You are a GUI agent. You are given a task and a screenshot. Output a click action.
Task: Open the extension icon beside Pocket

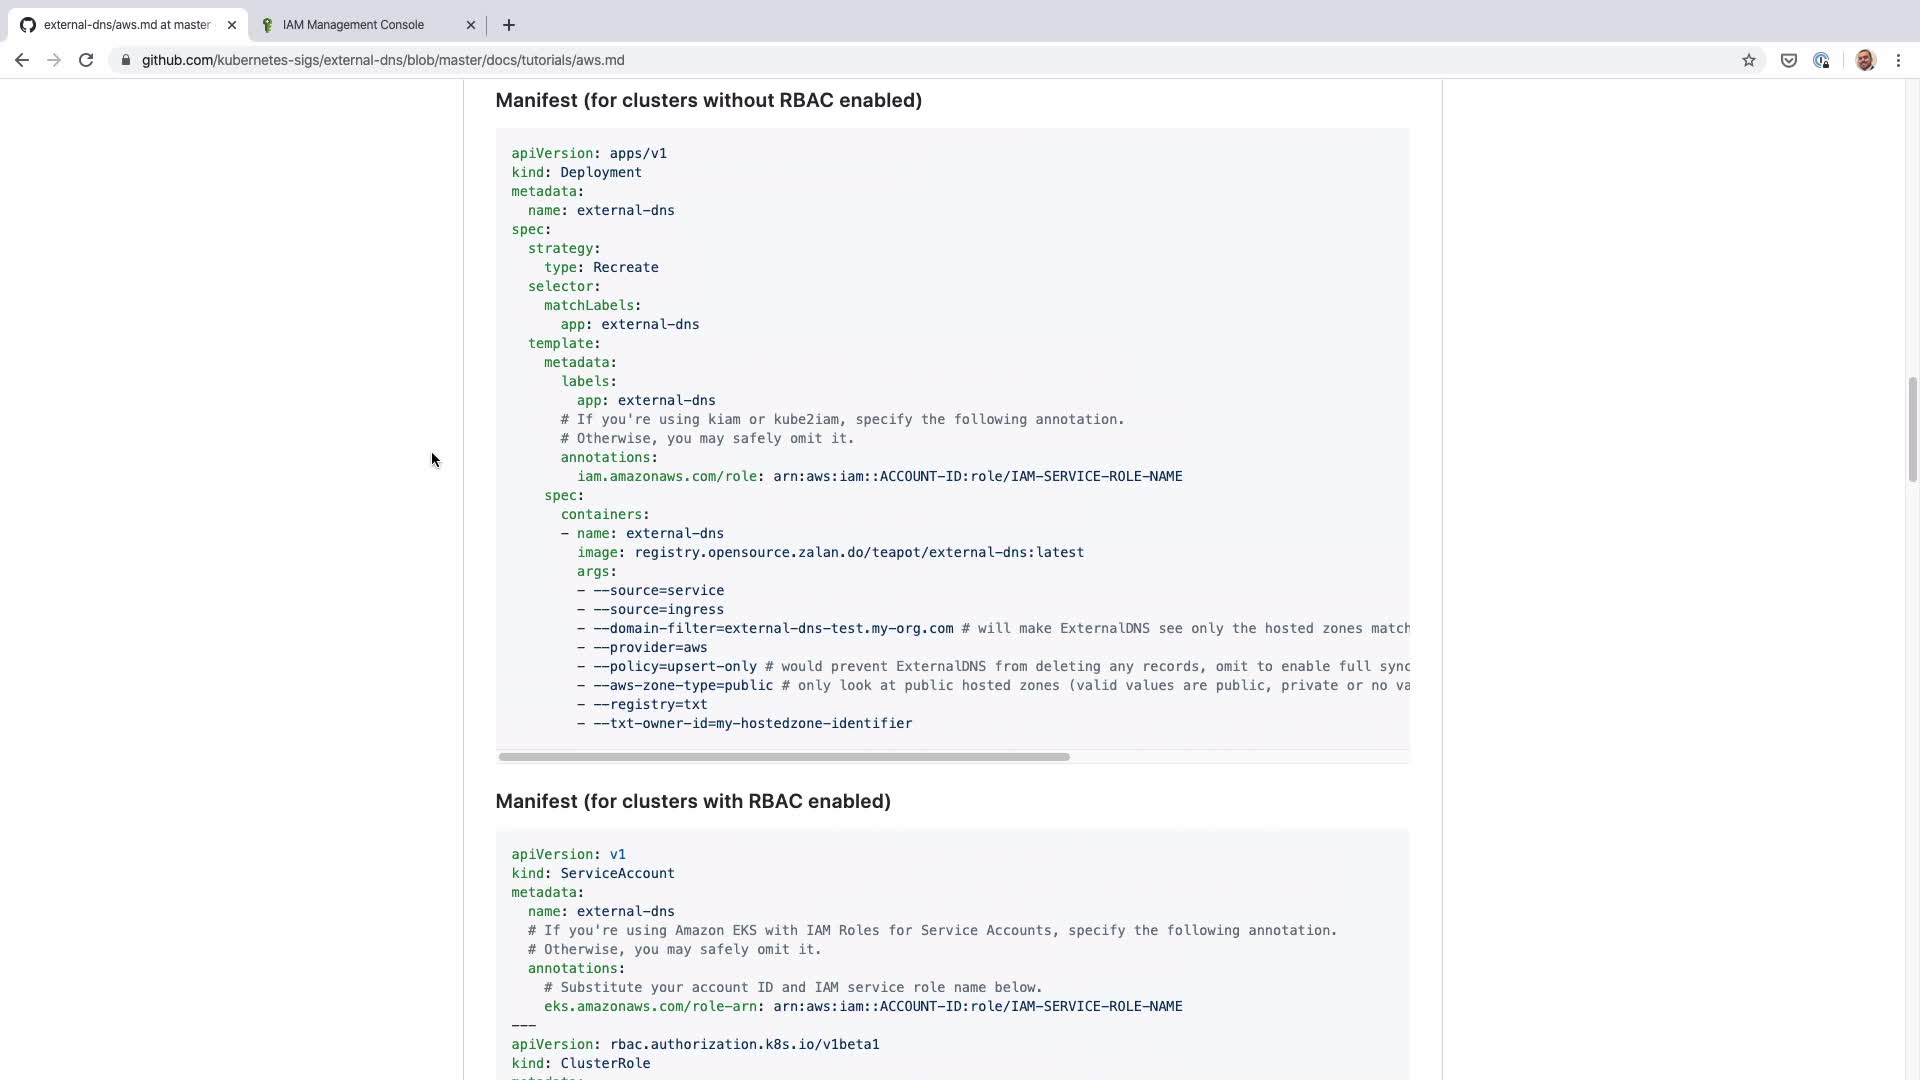coord(1821,60)
